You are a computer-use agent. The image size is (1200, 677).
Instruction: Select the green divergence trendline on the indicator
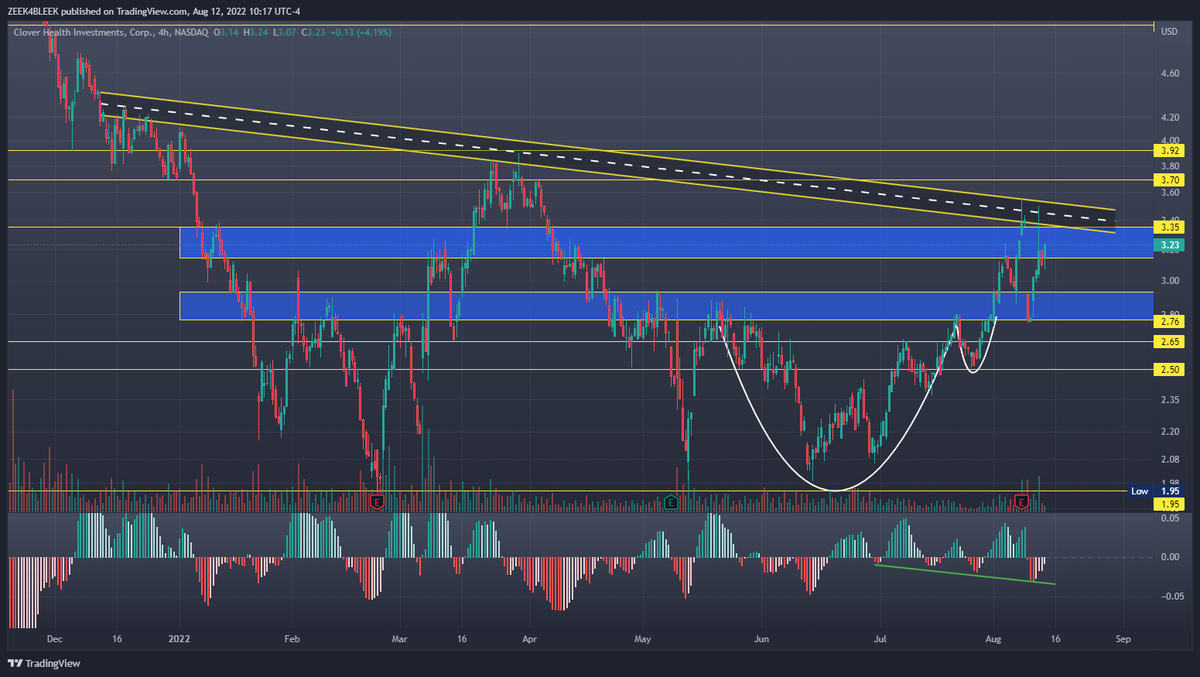pos(963,575)
